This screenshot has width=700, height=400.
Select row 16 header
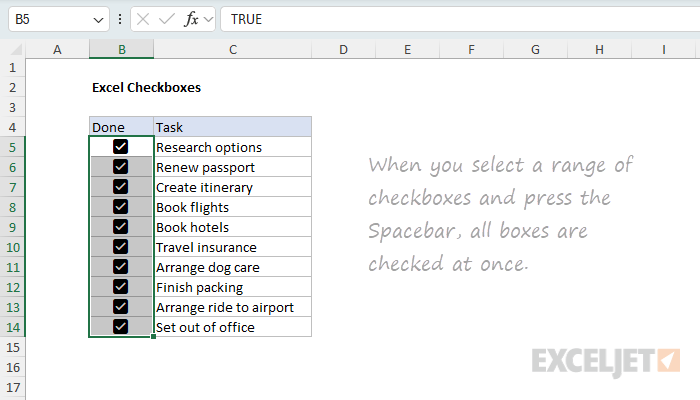coord(12,367)
